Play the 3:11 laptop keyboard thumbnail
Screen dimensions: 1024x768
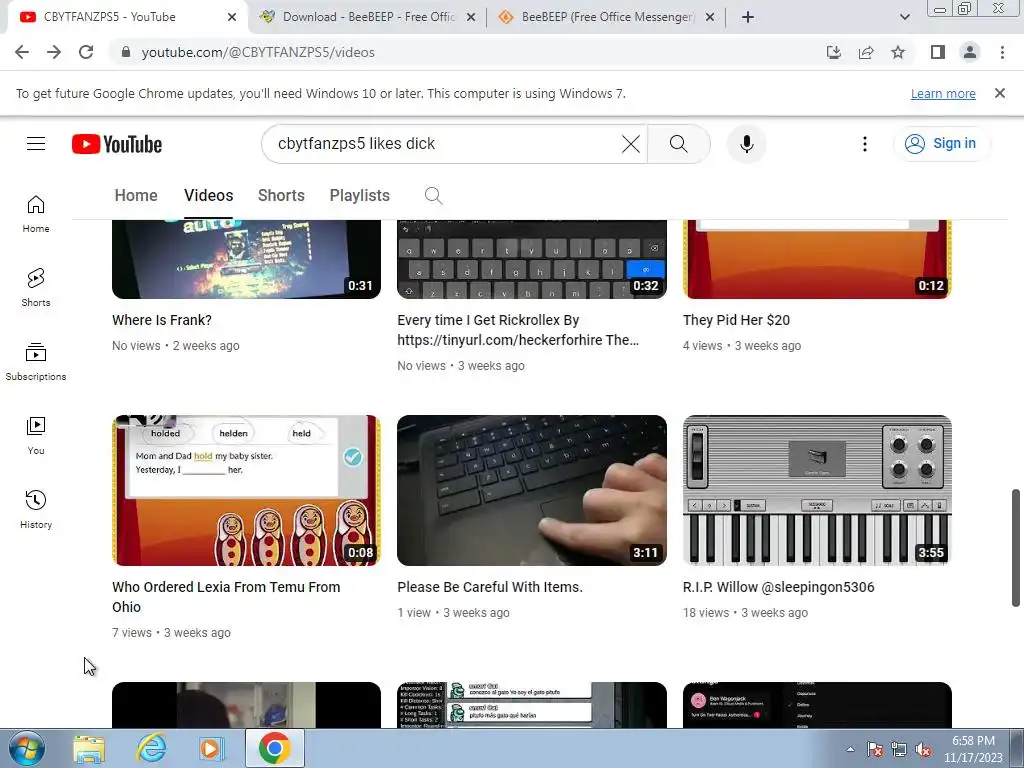point(532,490)
